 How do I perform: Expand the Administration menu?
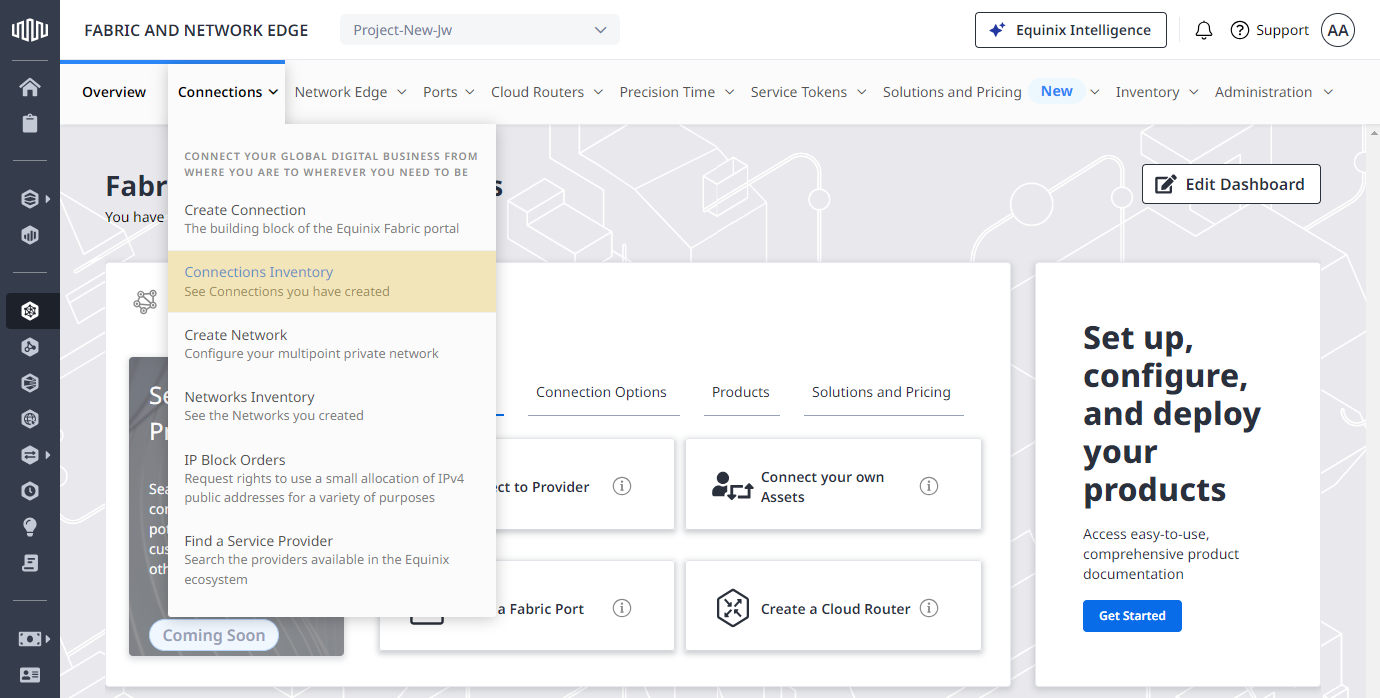[1274, 92]
